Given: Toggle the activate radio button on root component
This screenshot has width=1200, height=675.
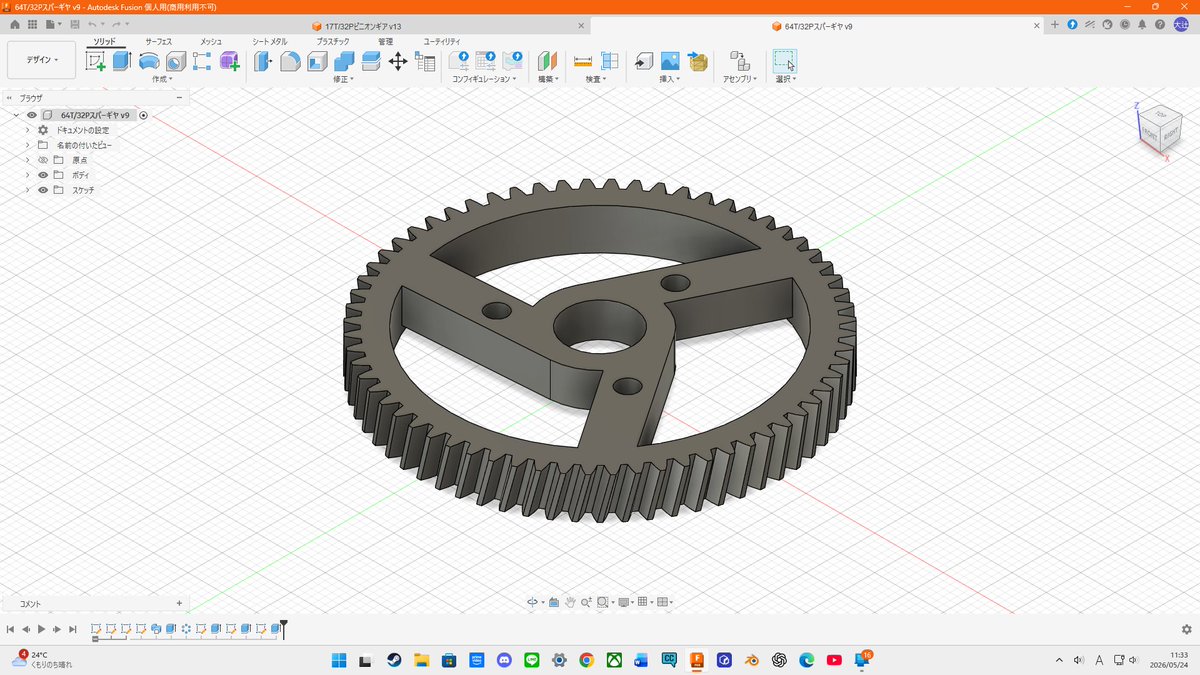Looking at the screenshot, I should point(144,115).
